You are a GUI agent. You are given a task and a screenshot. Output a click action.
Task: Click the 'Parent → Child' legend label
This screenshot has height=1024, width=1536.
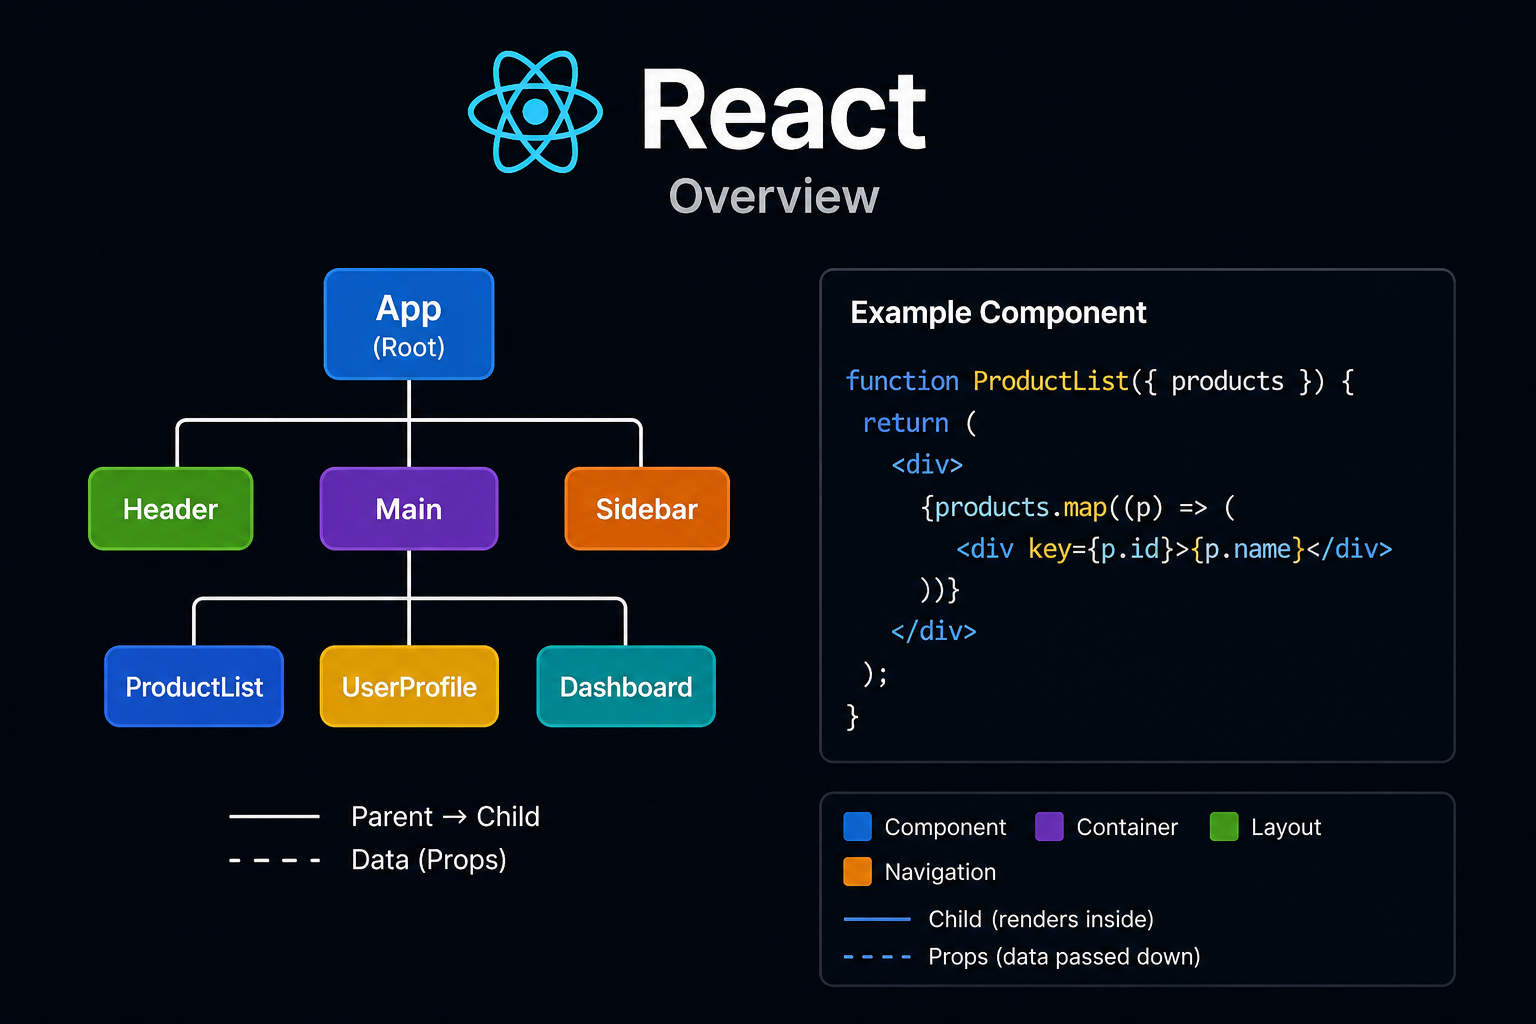[446, 817]
